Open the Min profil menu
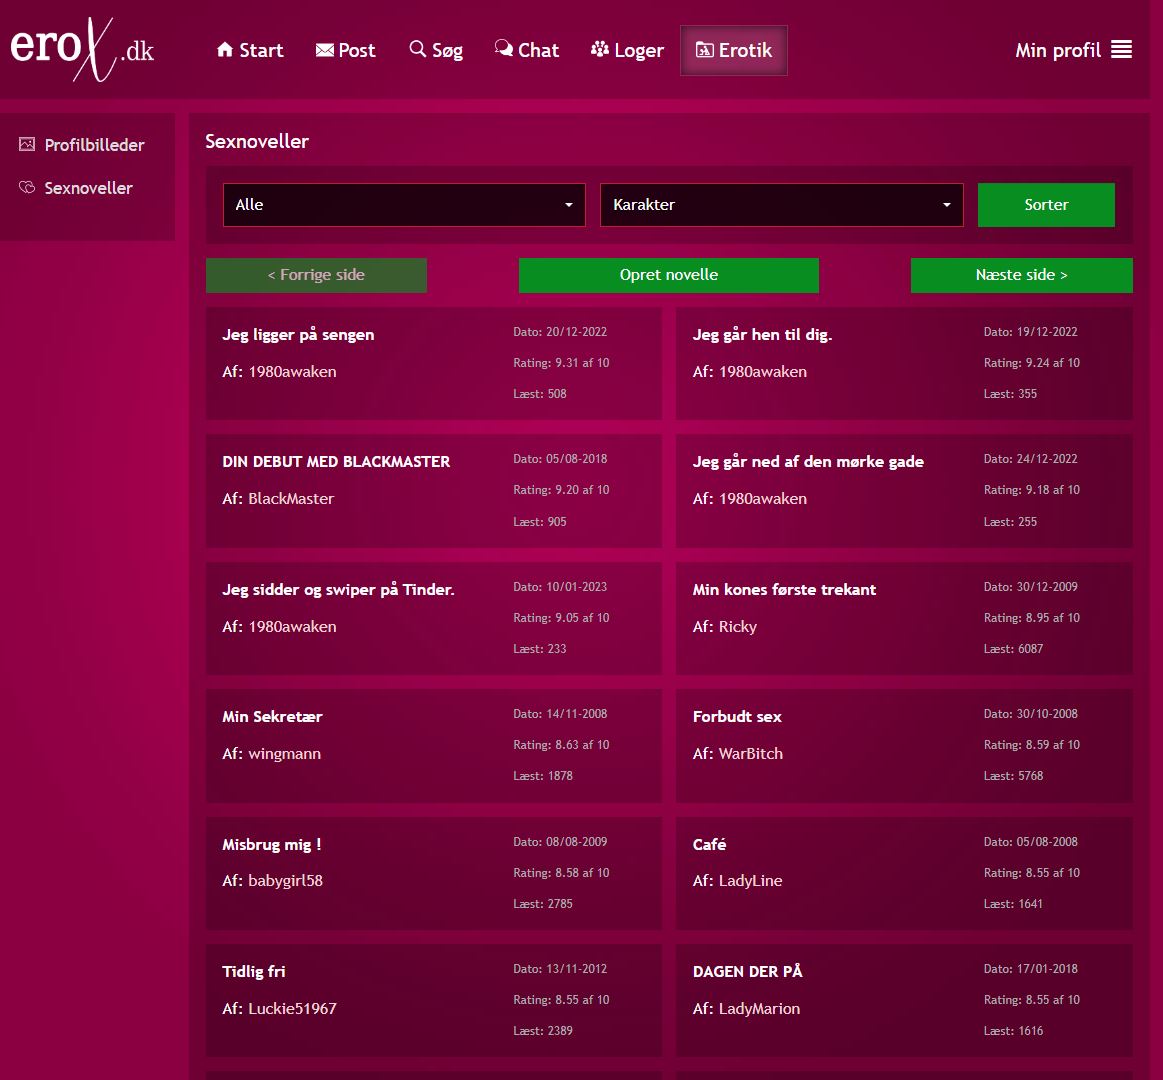Viewport: 1163px width, 1080px height. pyautogui.click(x=1057, y=50)
